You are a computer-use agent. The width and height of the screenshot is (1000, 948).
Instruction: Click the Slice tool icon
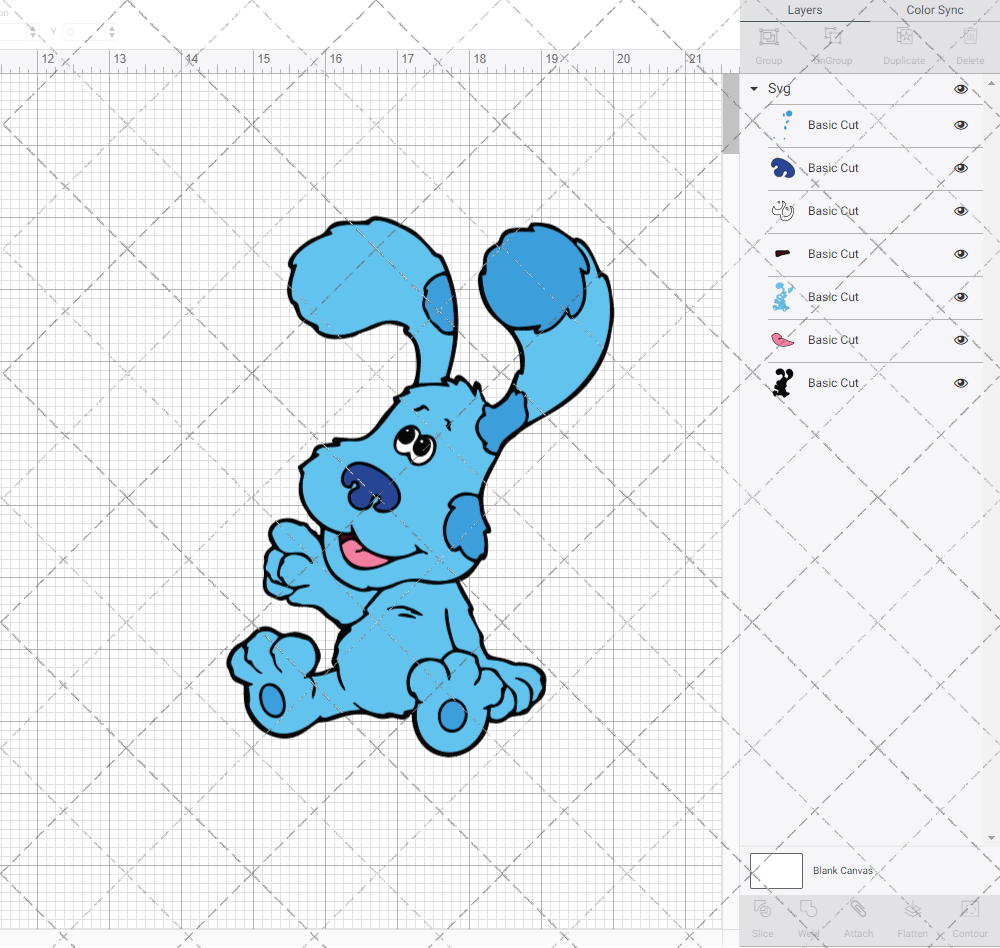click(762, 909)
